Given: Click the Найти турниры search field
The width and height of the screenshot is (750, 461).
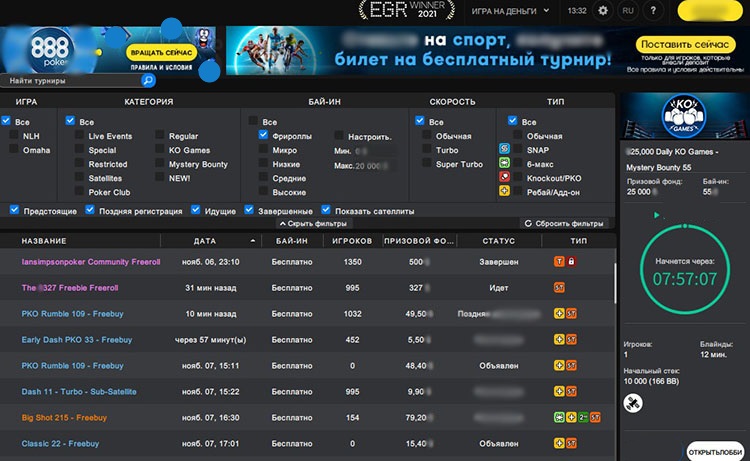Looking at the screenshot, I should click(x=74, y=80).
